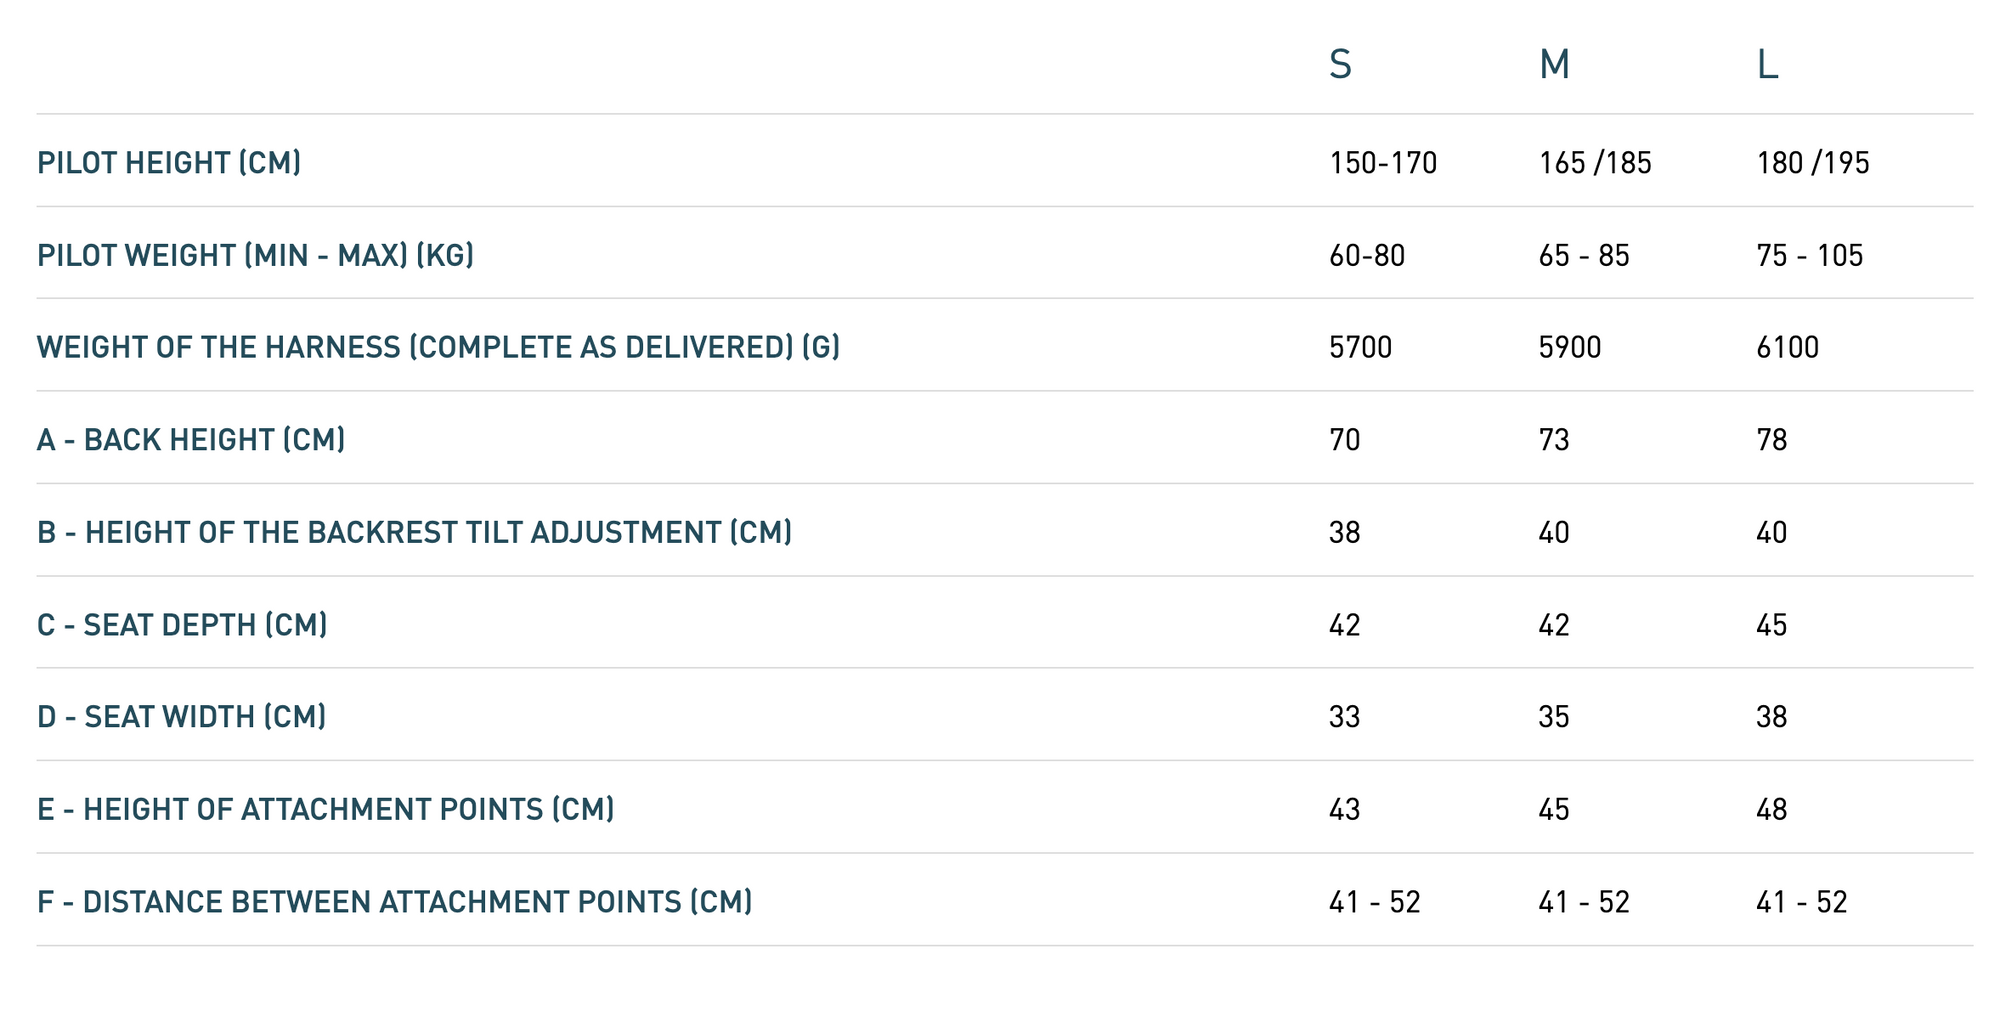Click the Weight of the Harness row label

(x=438, y=347)
